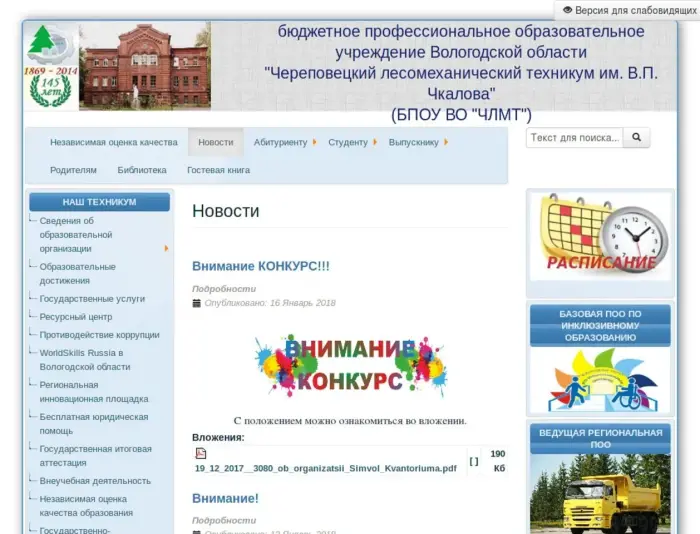The height and width of the screenshot is (534, 700).
Task: Open Государственные услуги in sidebar
Action: [92, 299]
